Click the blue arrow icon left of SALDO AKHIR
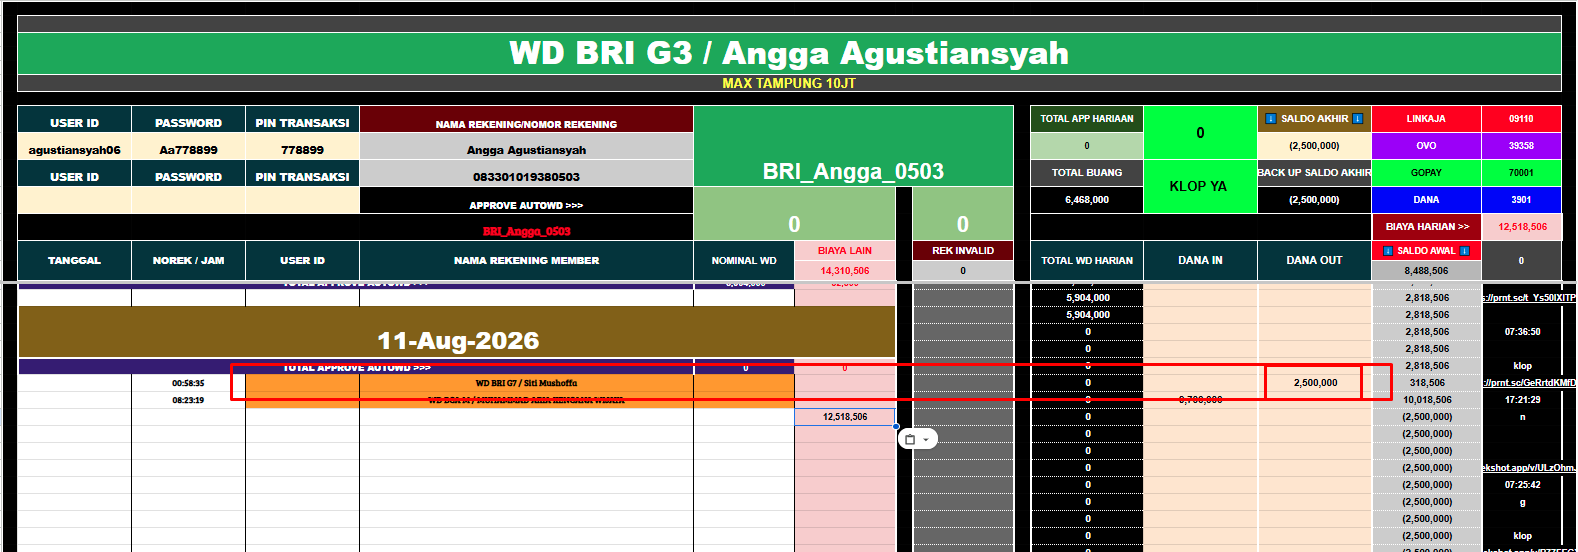The height and width of the screenshot is (552, 1578). click(1271, 119)
